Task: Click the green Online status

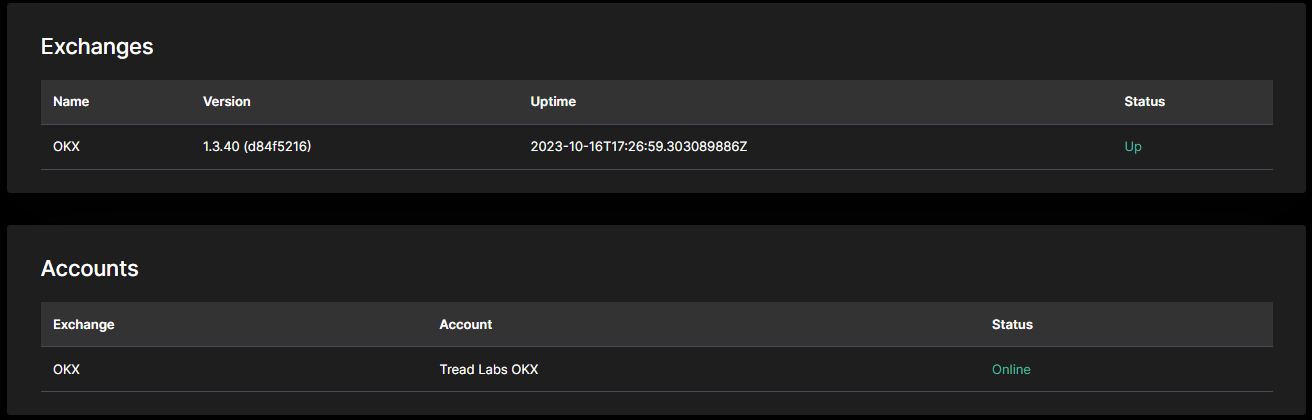Action: [x=1010, y=370]
